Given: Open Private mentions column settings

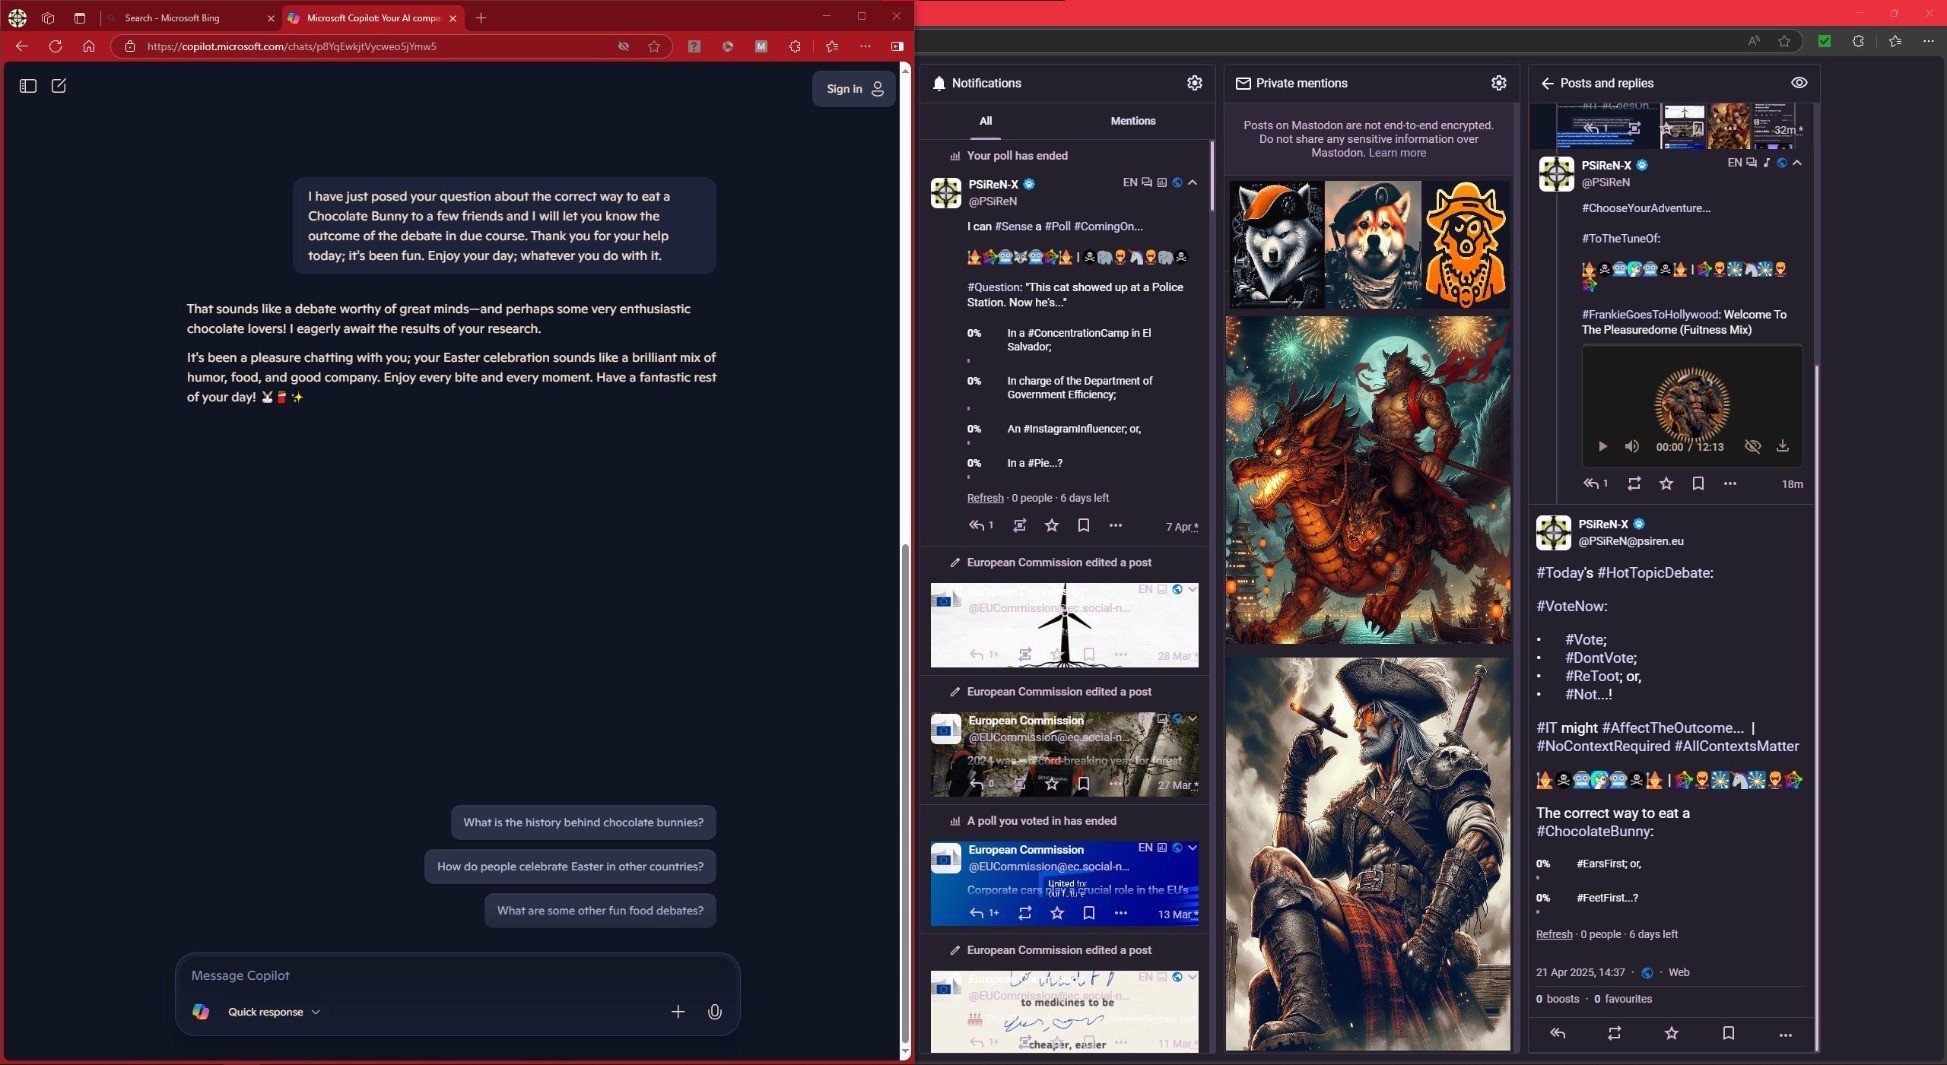Looking at the screenshot, I should pos(1498,83).
